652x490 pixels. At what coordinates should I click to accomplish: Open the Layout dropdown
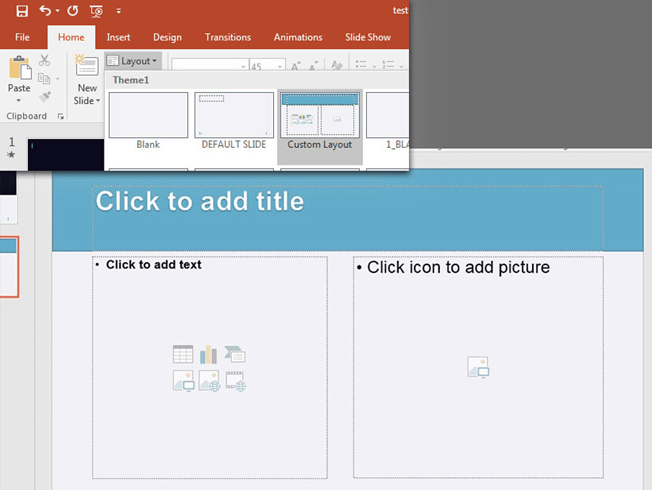tap(132, 61)
